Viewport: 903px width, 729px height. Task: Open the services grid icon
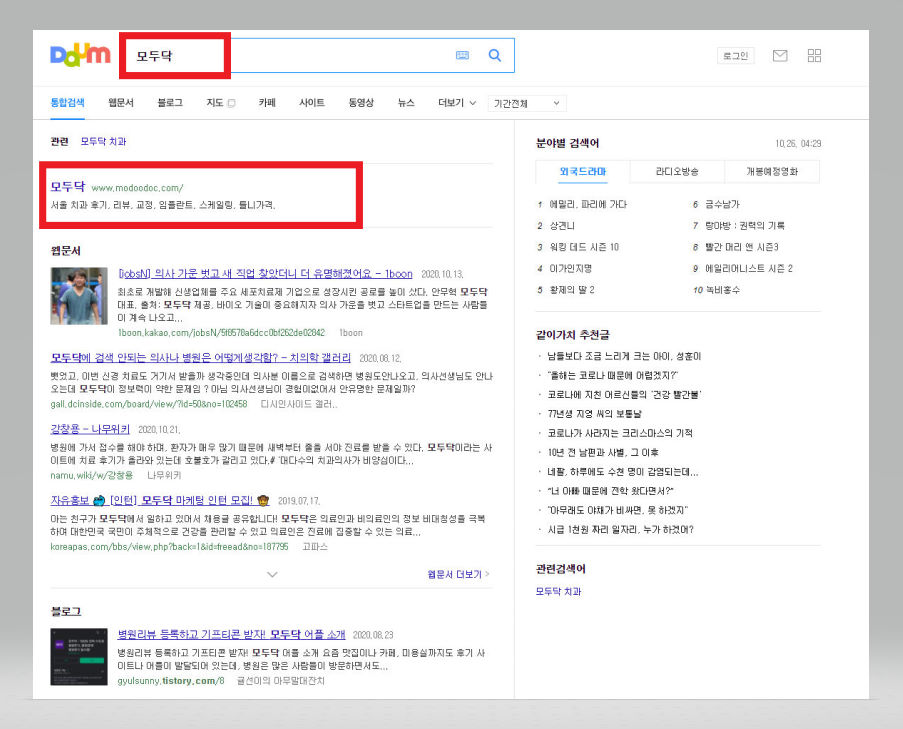[814, 55]
